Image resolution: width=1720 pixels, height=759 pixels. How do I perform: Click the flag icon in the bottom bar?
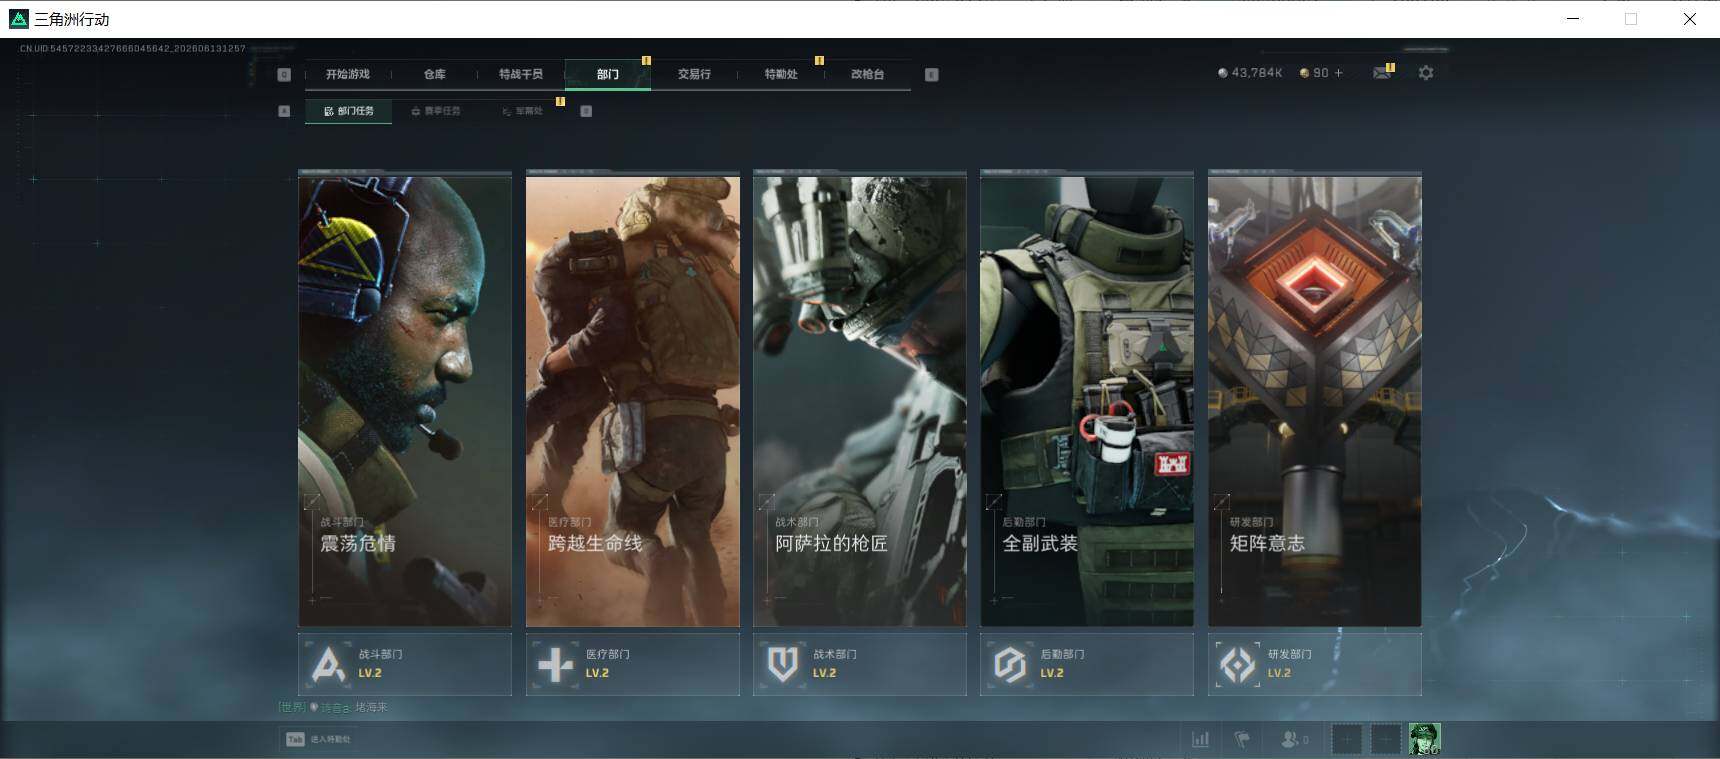point(1242,740)
